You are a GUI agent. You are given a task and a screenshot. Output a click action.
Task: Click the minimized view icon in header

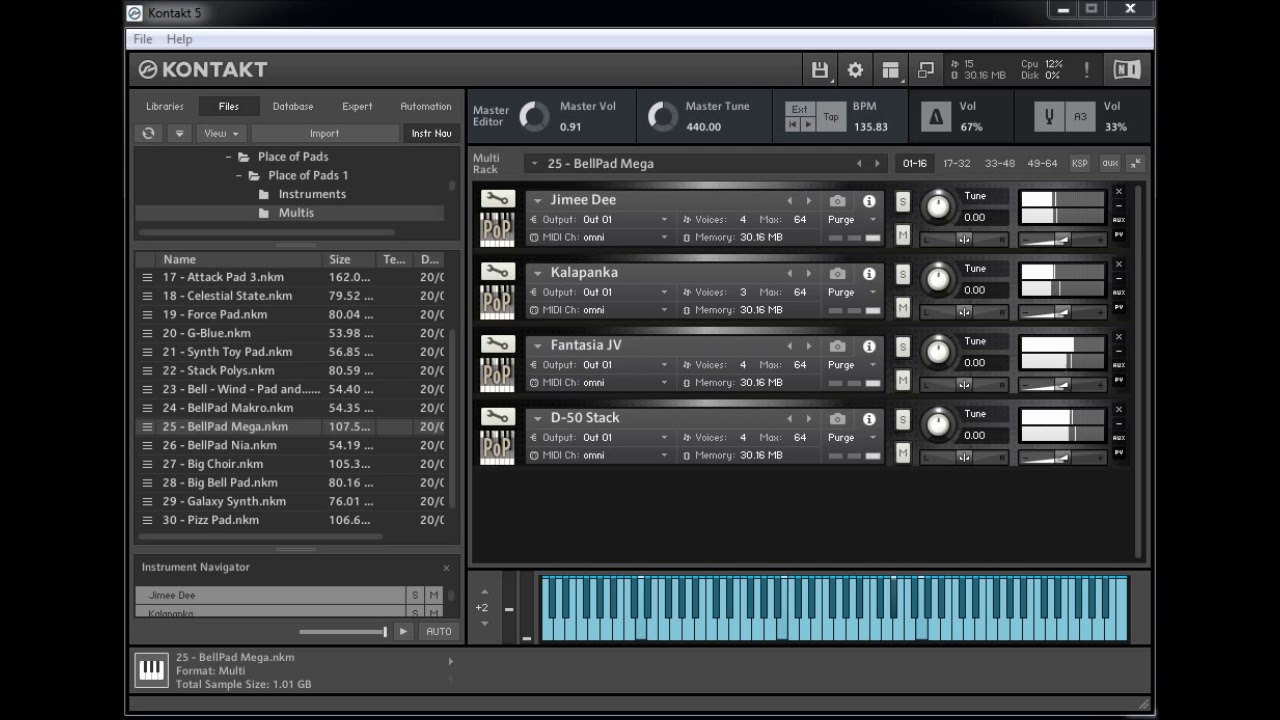(925, 70)
